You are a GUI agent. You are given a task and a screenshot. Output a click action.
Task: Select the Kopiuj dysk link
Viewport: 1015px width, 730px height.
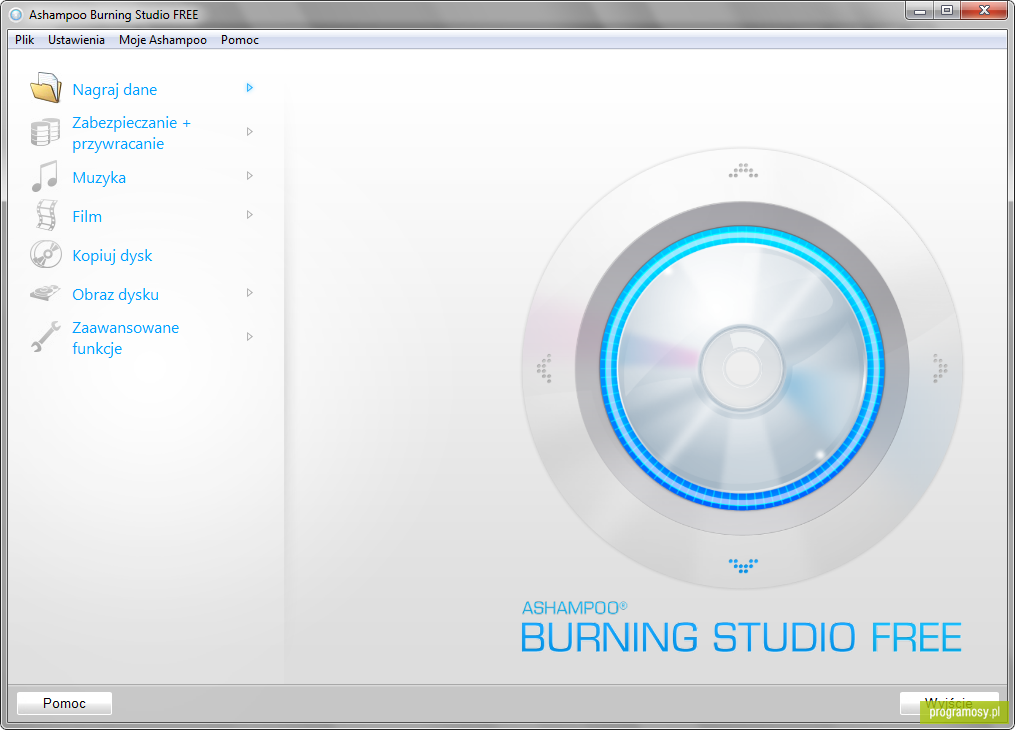point(112,256)
